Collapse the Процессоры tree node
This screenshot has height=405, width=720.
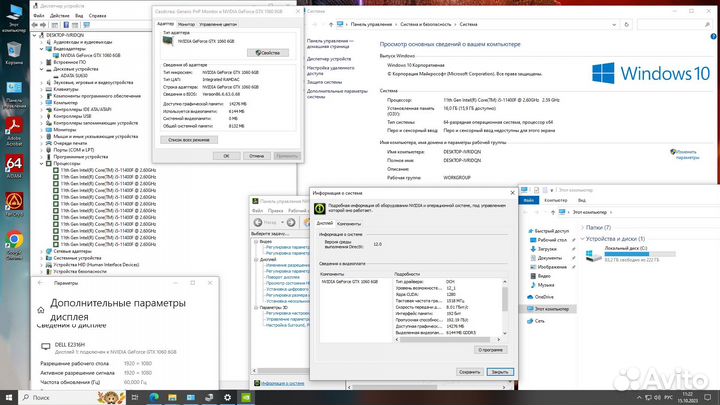click(41, 163)
